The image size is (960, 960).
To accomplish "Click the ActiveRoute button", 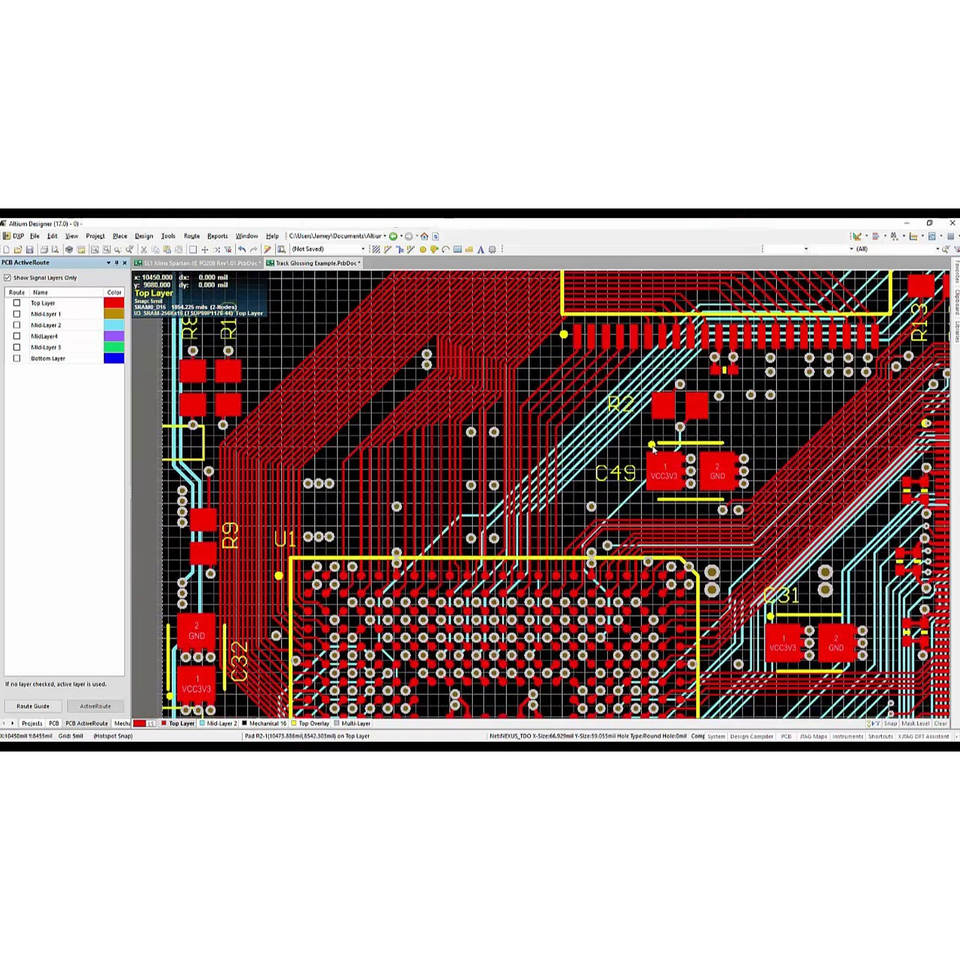I will (95, 706).
